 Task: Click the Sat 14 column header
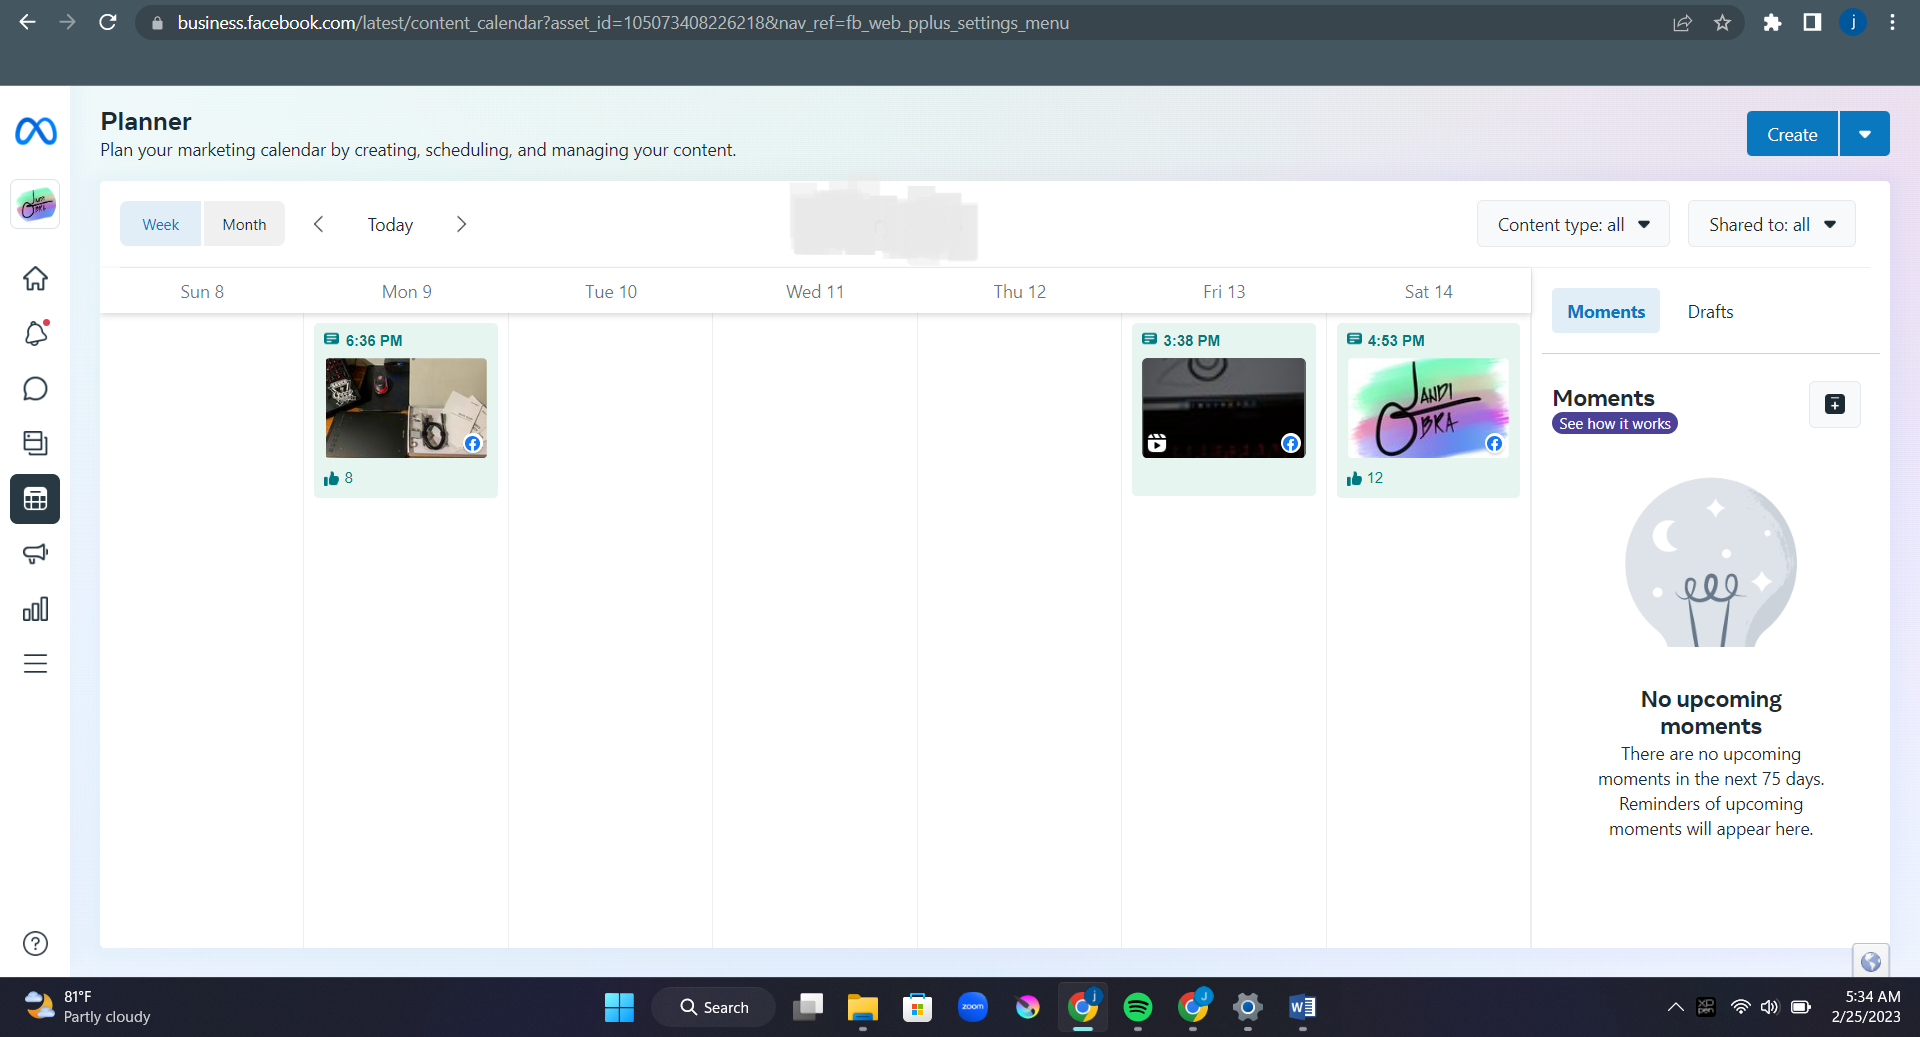(1428, 291)
